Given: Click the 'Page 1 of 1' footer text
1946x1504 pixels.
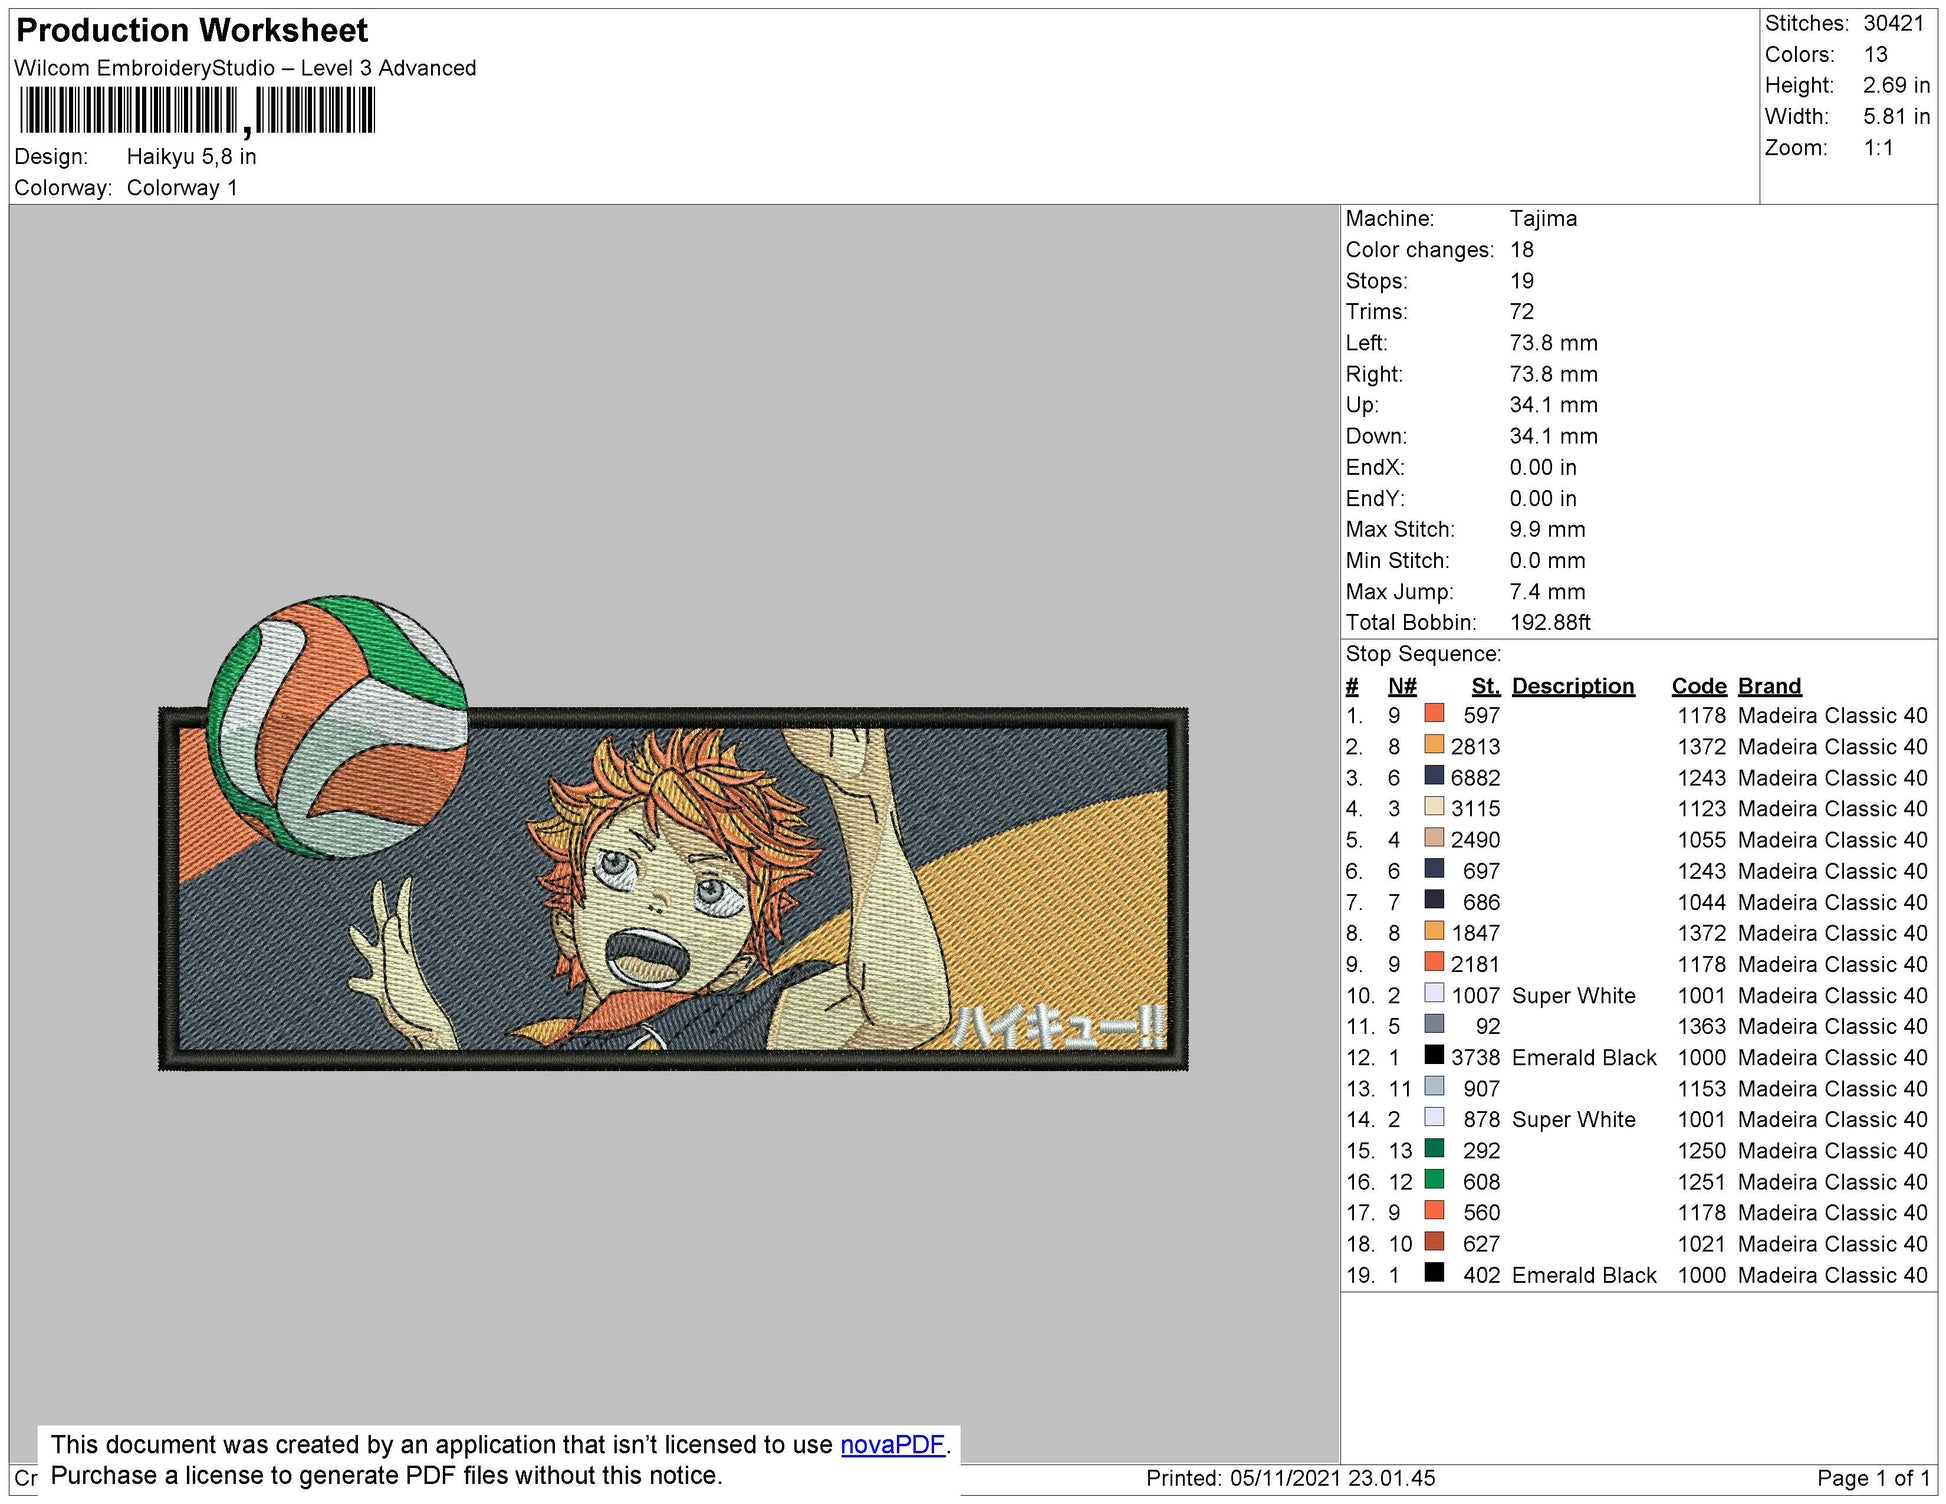Looking at the screenshot, I should click(x=1873, y=1478).
